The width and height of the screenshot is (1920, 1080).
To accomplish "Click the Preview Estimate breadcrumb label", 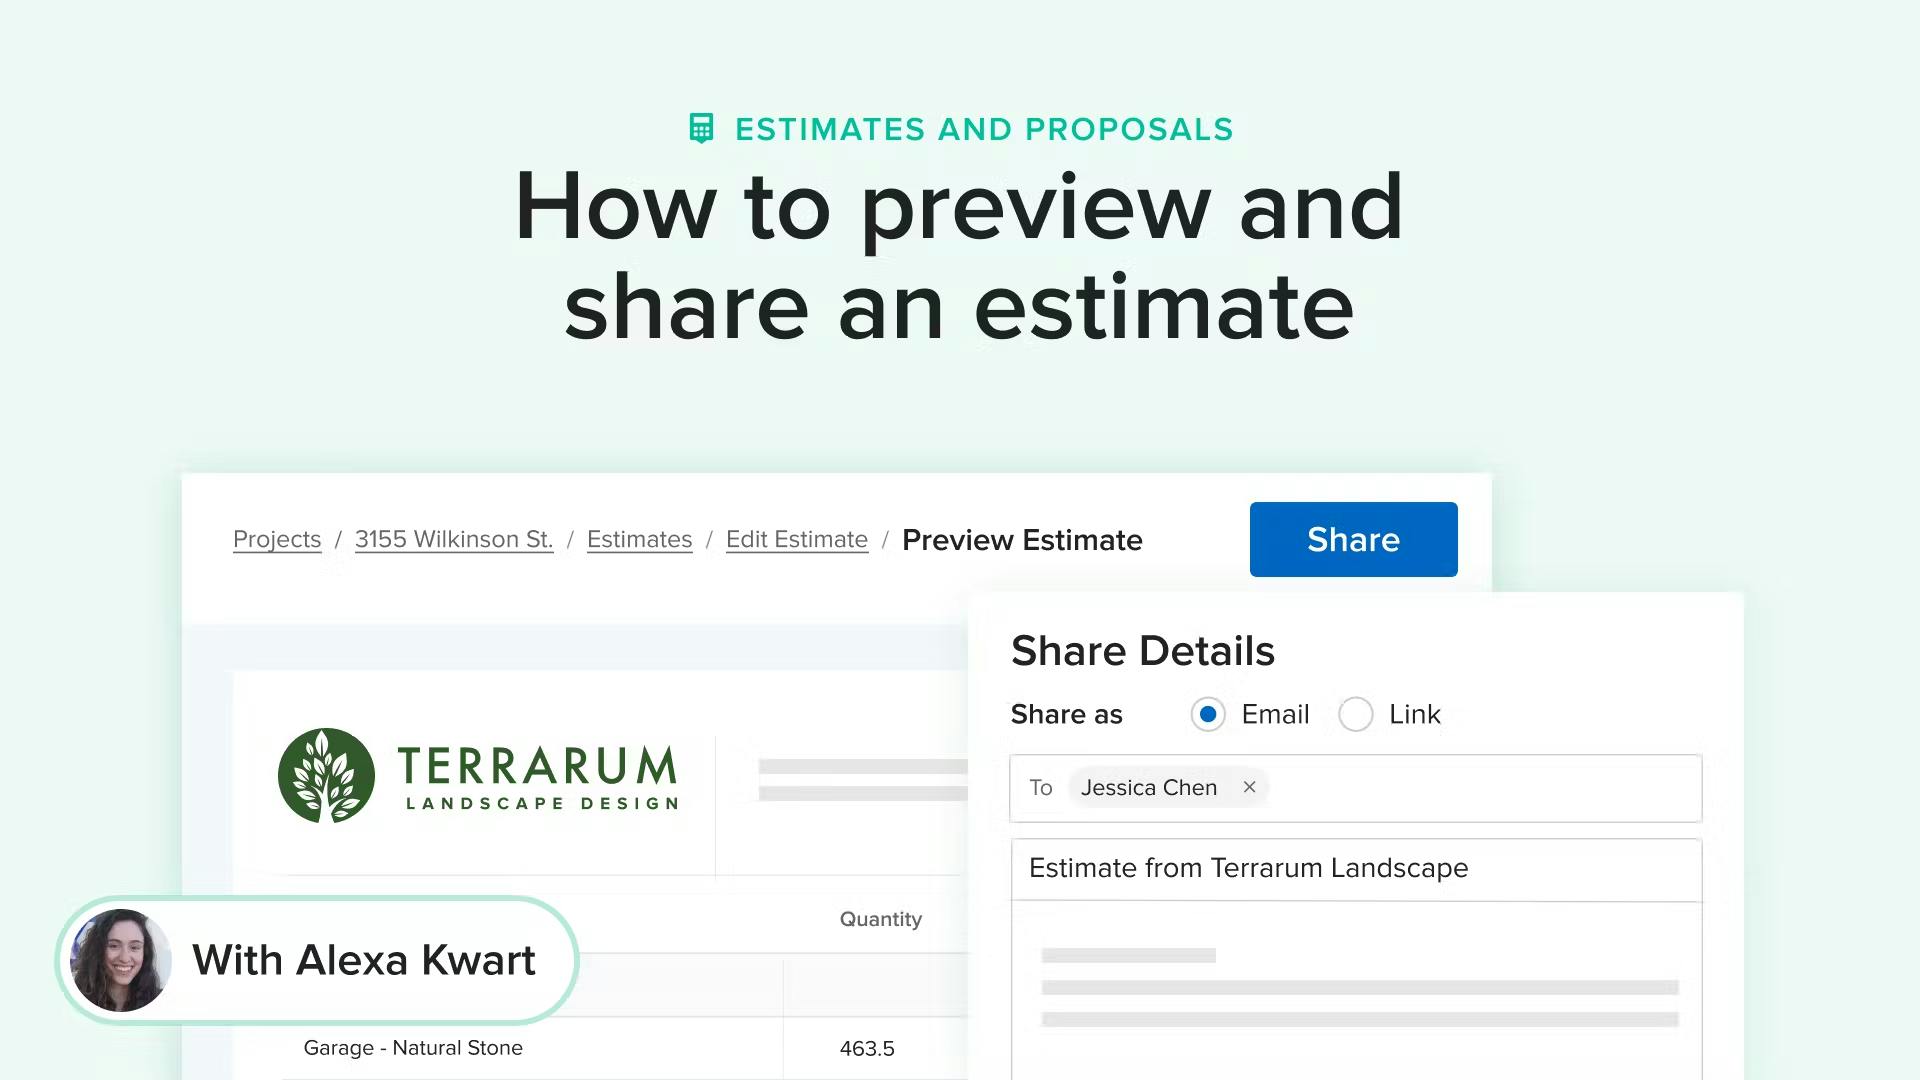I will point(1022,539).
